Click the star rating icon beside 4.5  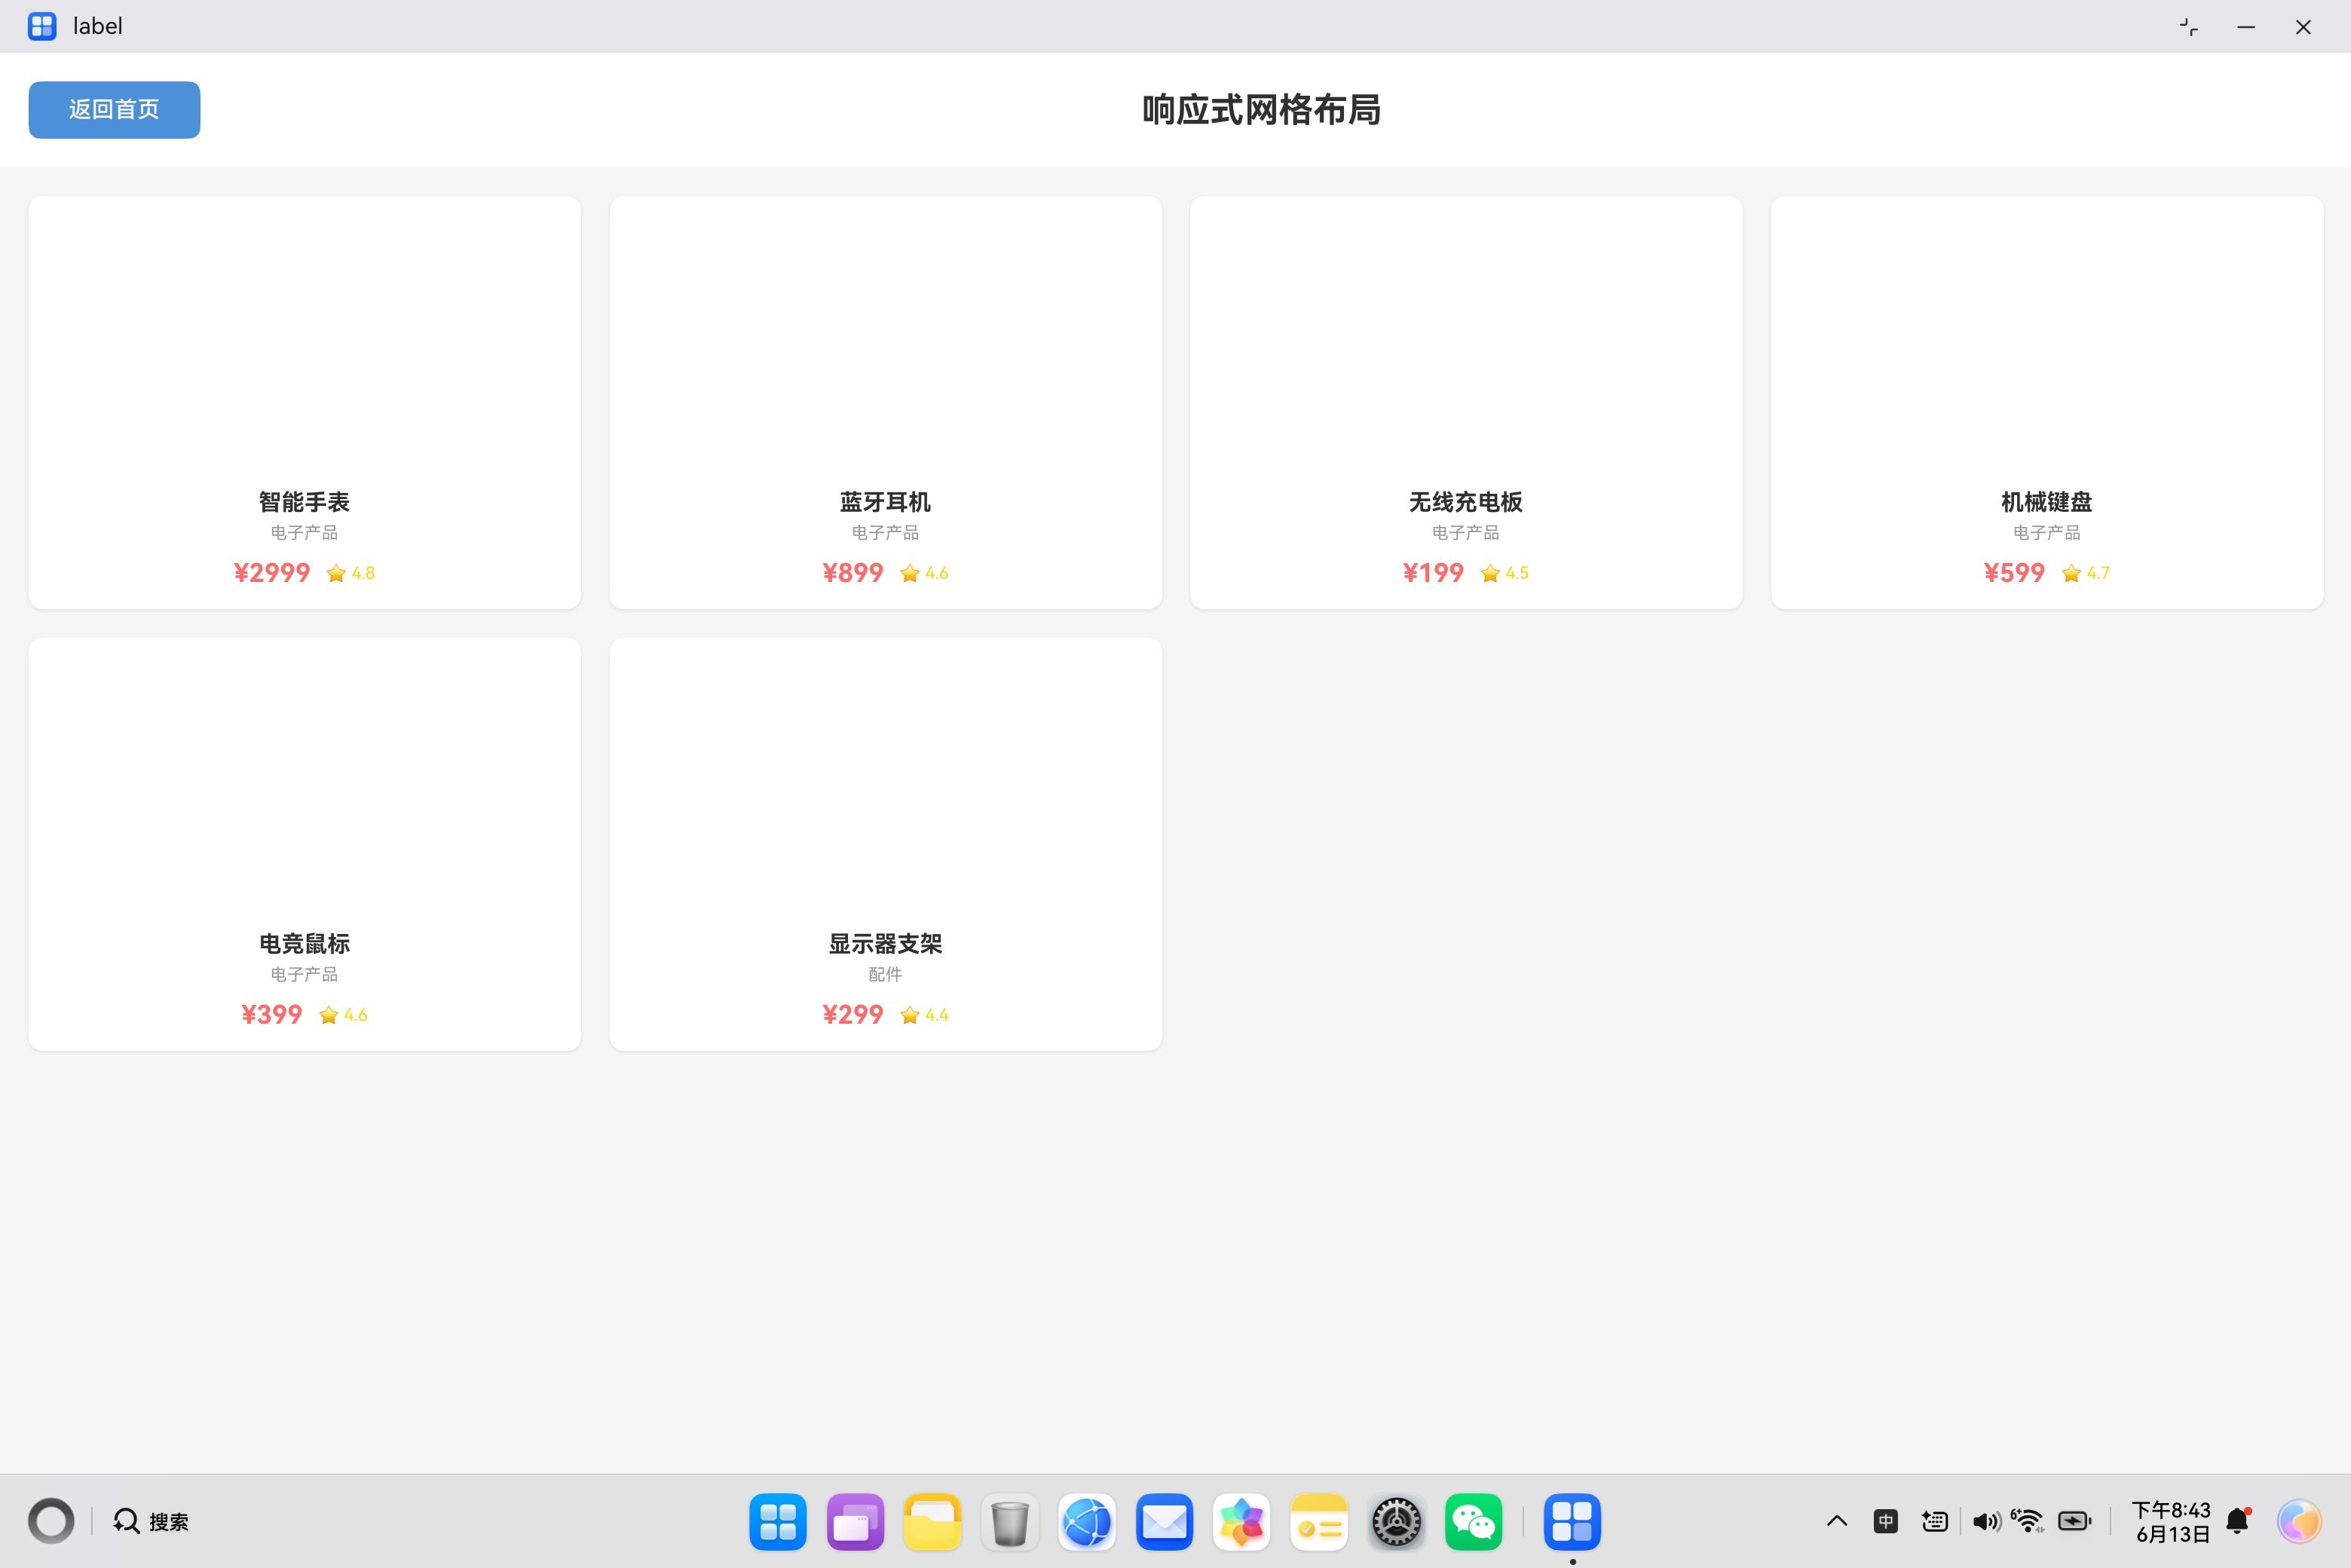(1490, 573)
